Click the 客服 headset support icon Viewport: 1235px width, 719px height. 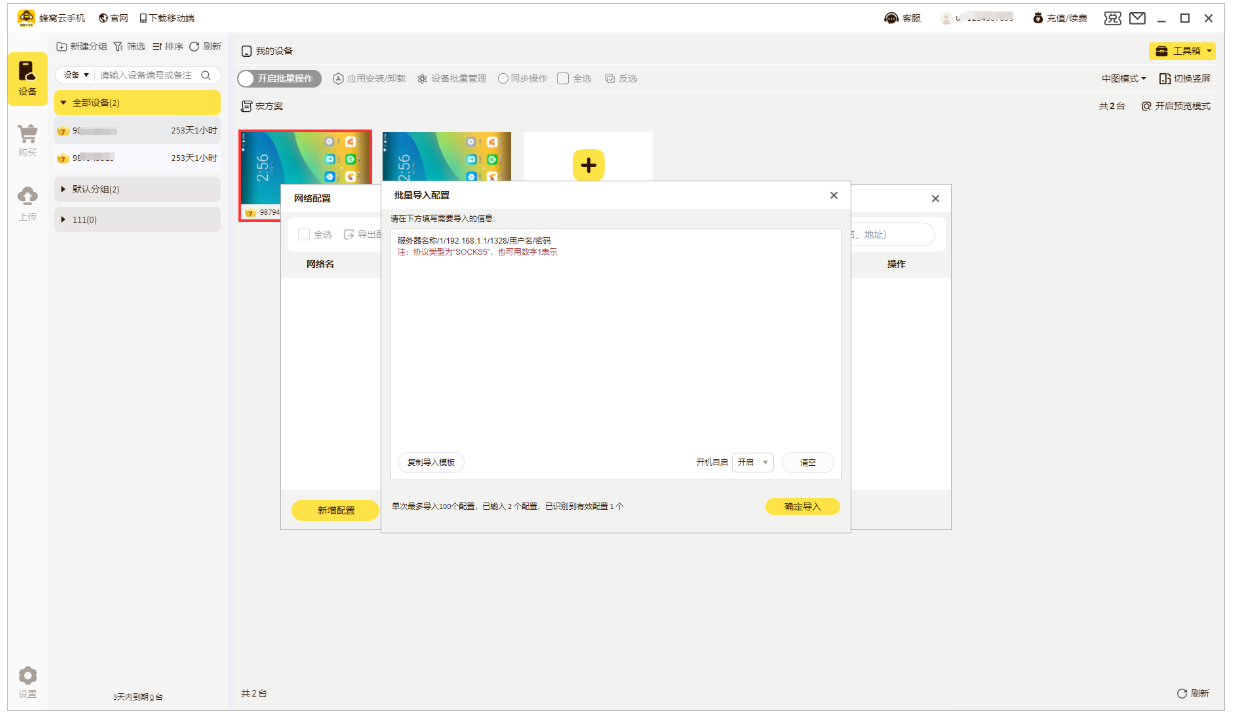point(892,18)
